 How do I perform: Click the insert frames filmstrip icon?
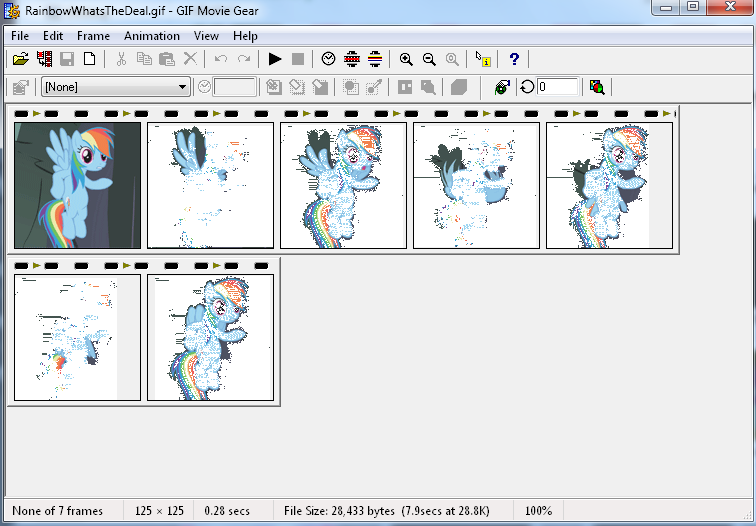pyautogui.click(x=44, y=59)
